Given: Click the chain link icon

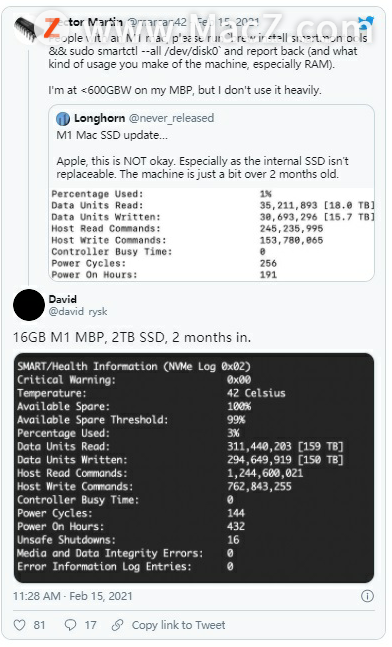Looking at the screenshot, I should click(118, 625).
